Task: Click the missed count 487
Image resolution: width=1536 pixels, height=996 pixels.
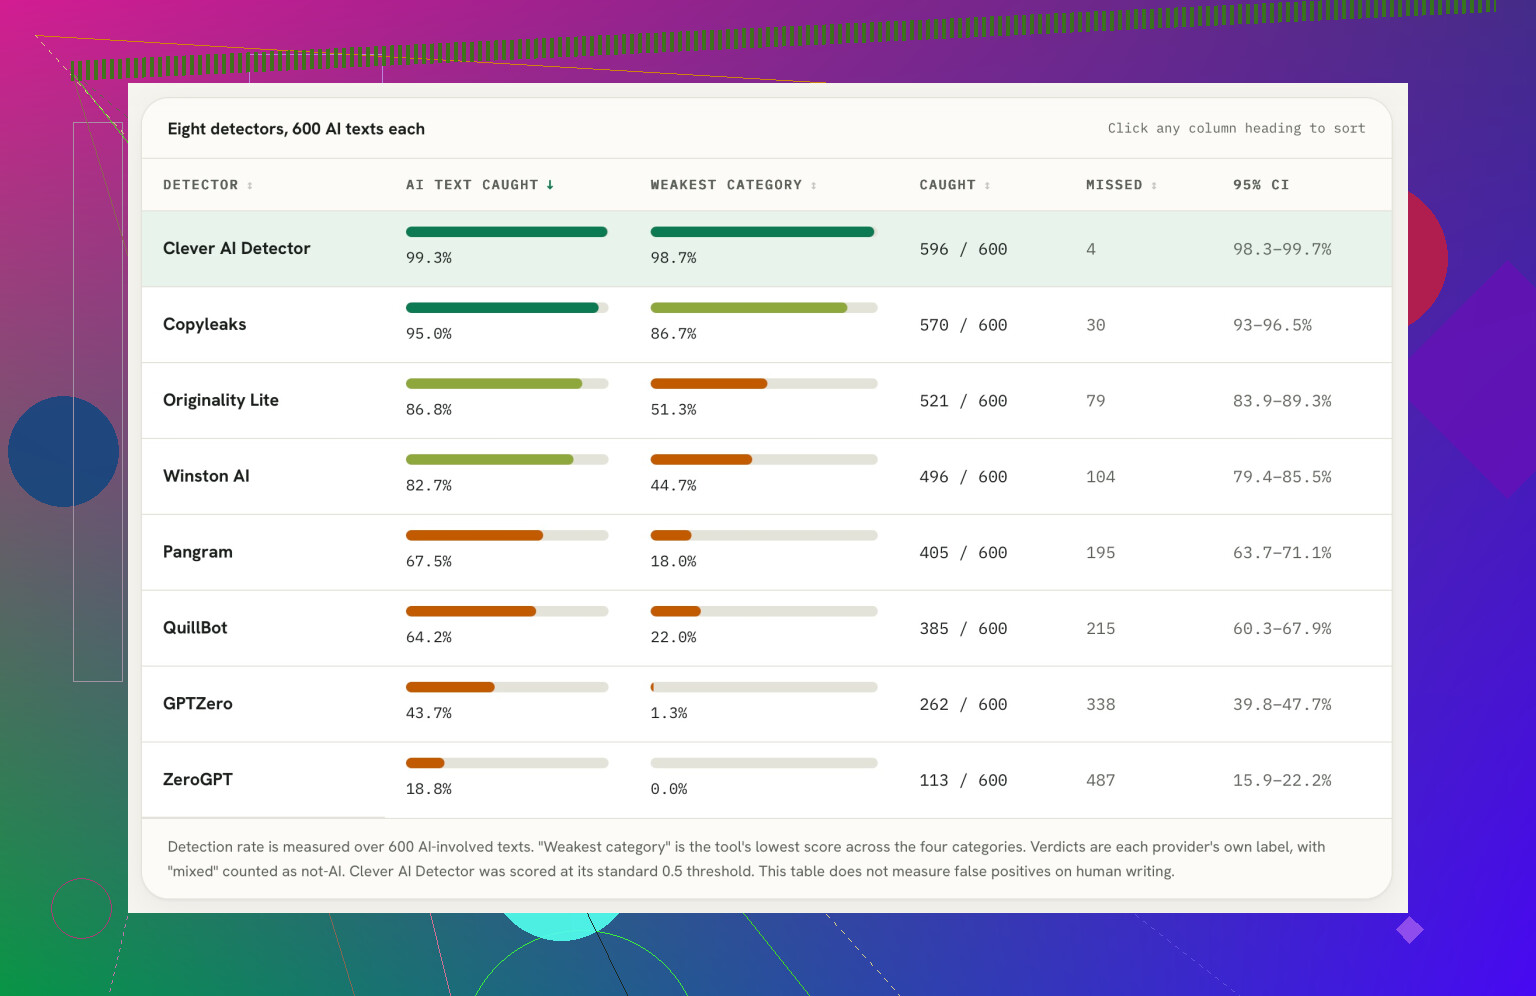Action: pyautogui.click(x=1101, y=781)
